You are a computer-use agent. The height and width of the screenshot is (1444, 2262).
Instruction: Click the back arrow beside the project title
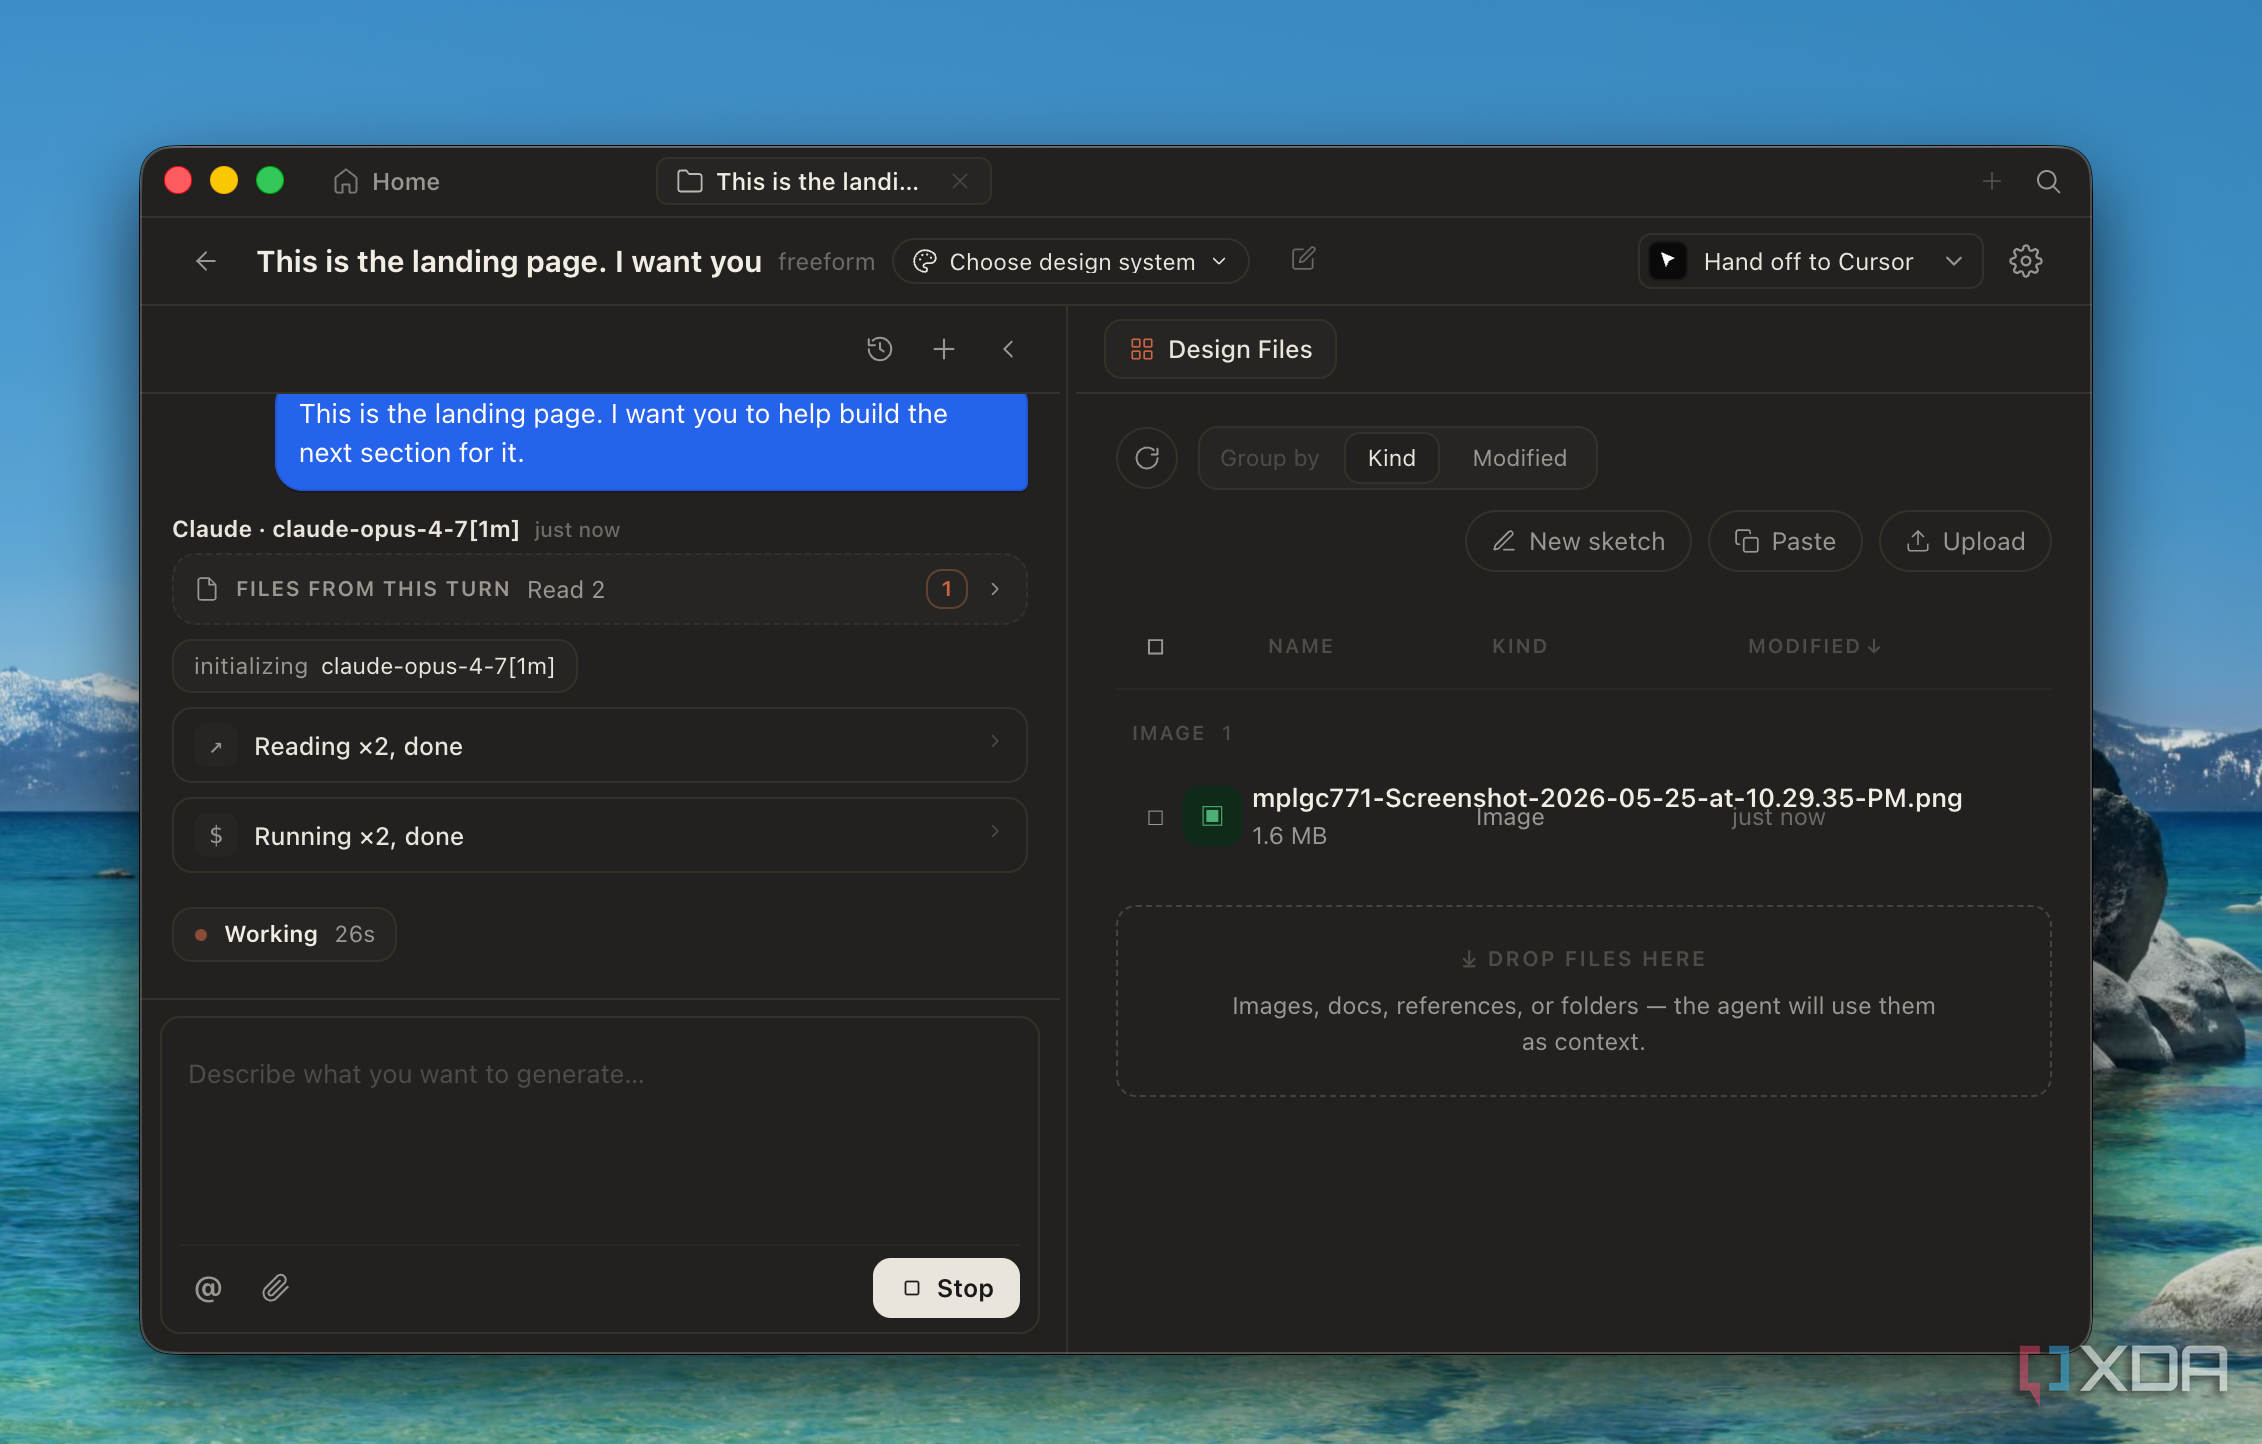[206, 261]
